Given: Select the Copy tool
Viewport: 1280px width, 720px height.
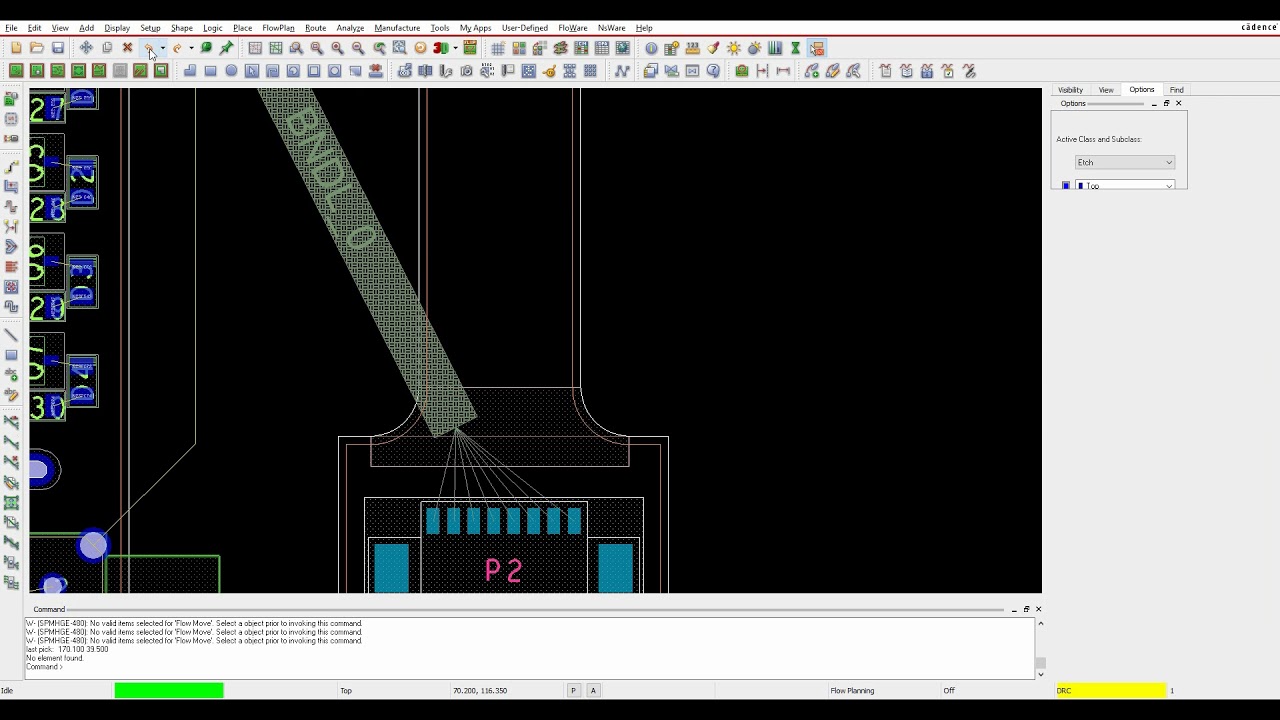Looking at the screenshot, I should click(107, 48).
